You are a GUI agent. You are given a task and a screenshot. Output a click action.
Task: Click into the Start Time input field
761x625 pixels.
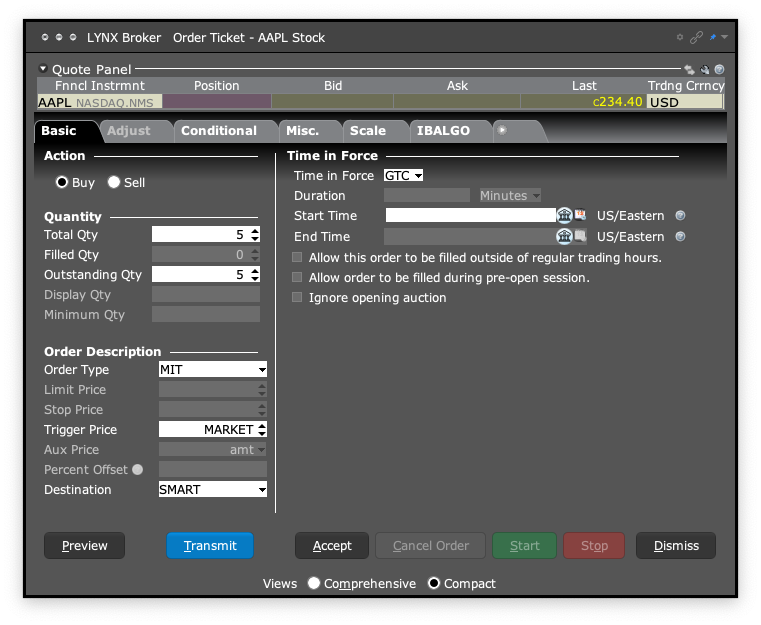tap(470, 215)
